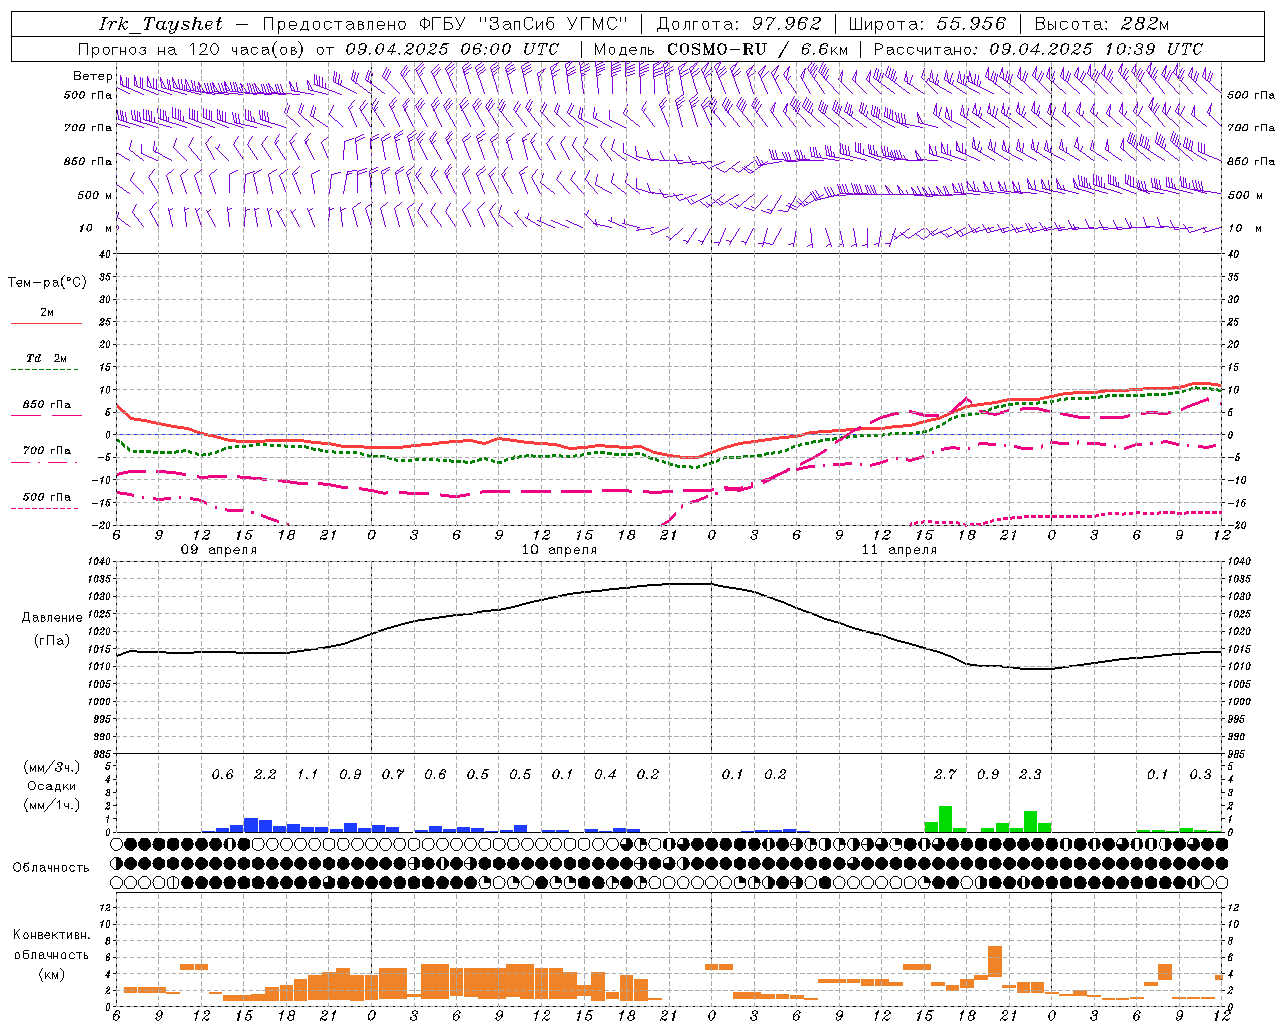Click the latitude value Широта: 55.956
Image resolution: width=1280 pixels, height=1024 pixels.
point(927,24)
